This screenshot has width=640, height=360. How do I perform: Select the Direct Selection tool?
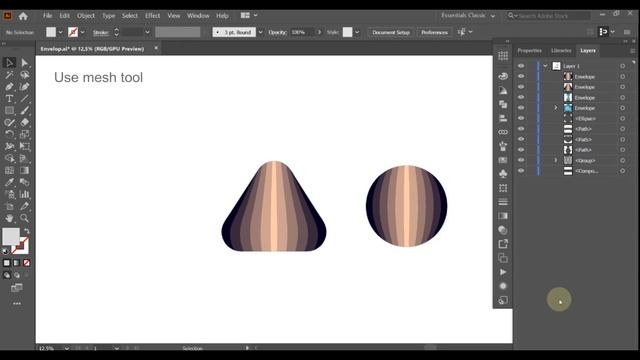point(24,62)
